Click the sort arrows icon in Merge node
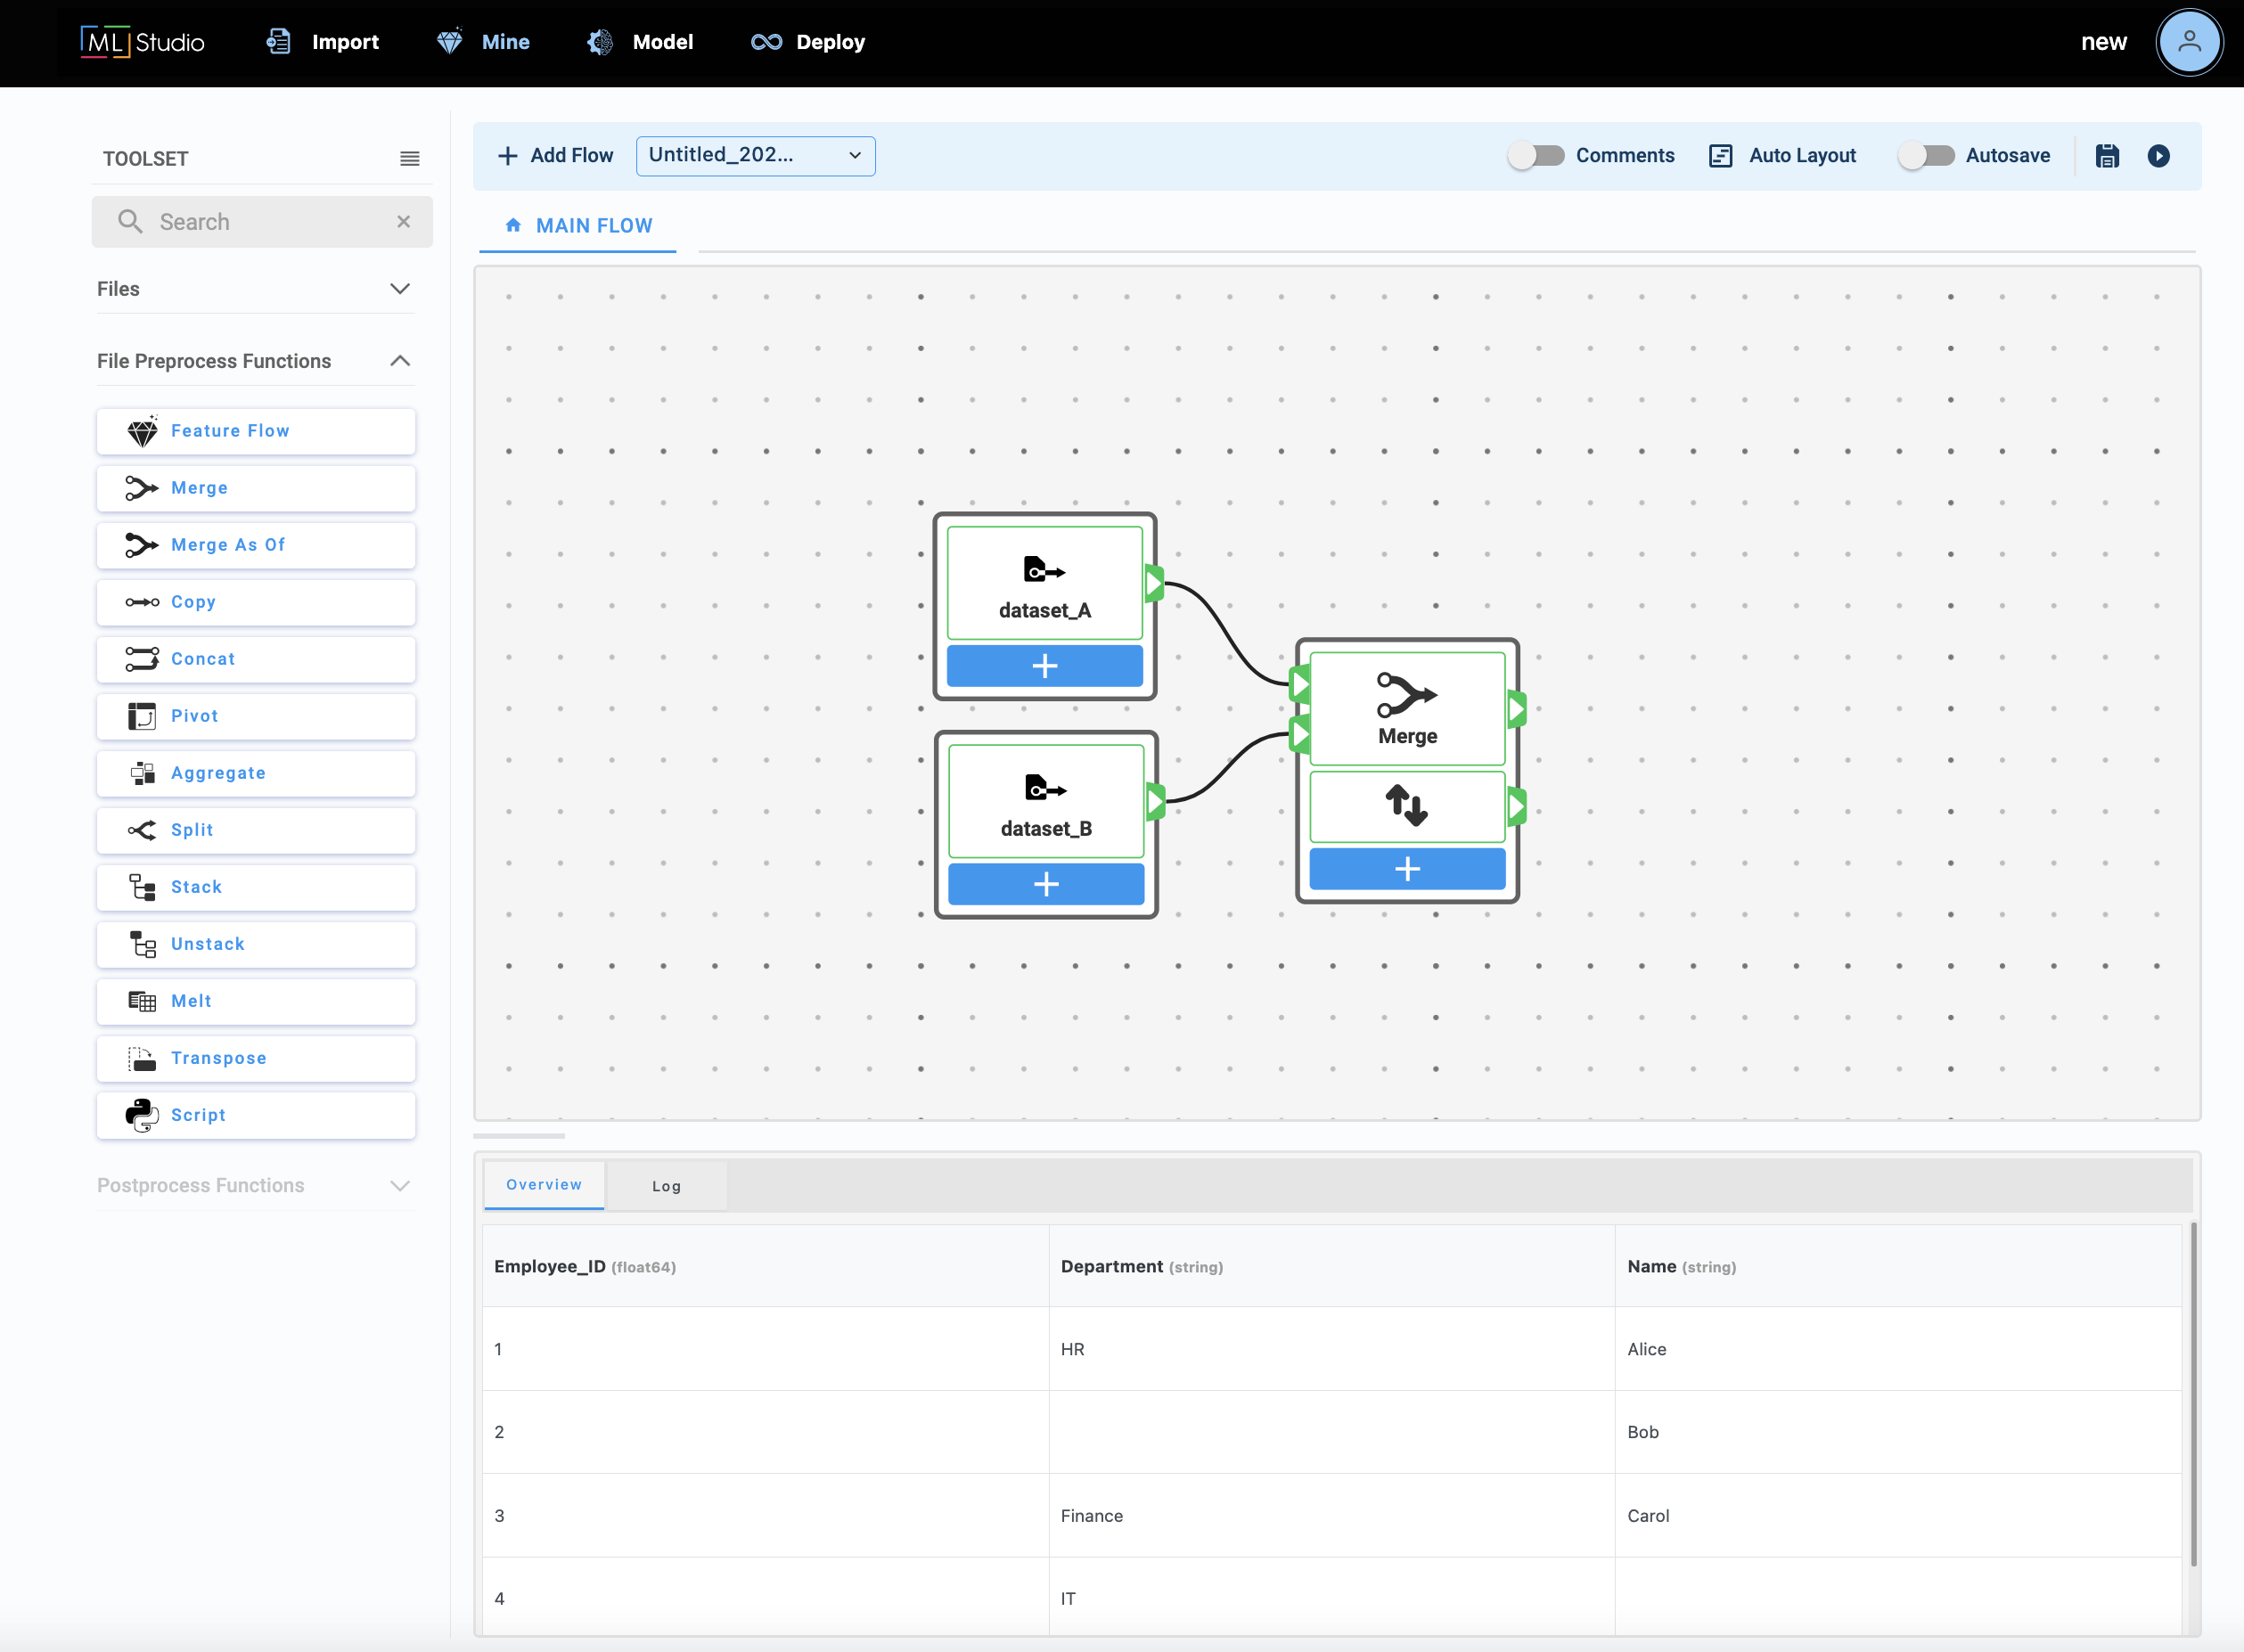 (x=1406, y=806)
